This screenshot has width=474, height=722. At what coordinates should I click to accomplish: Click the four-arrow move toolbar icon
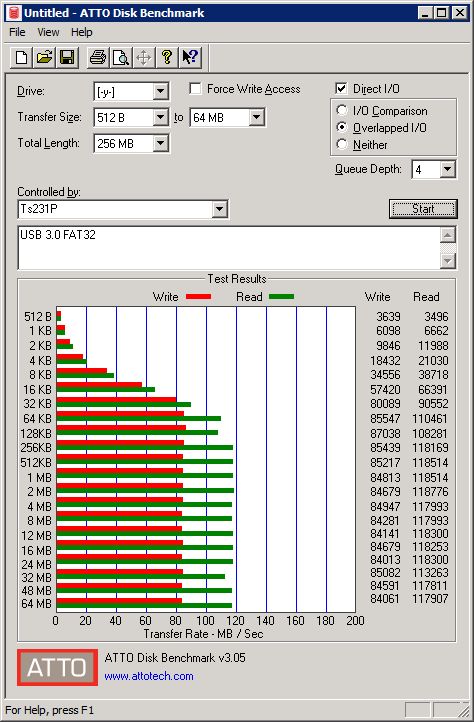click(144, 58)
